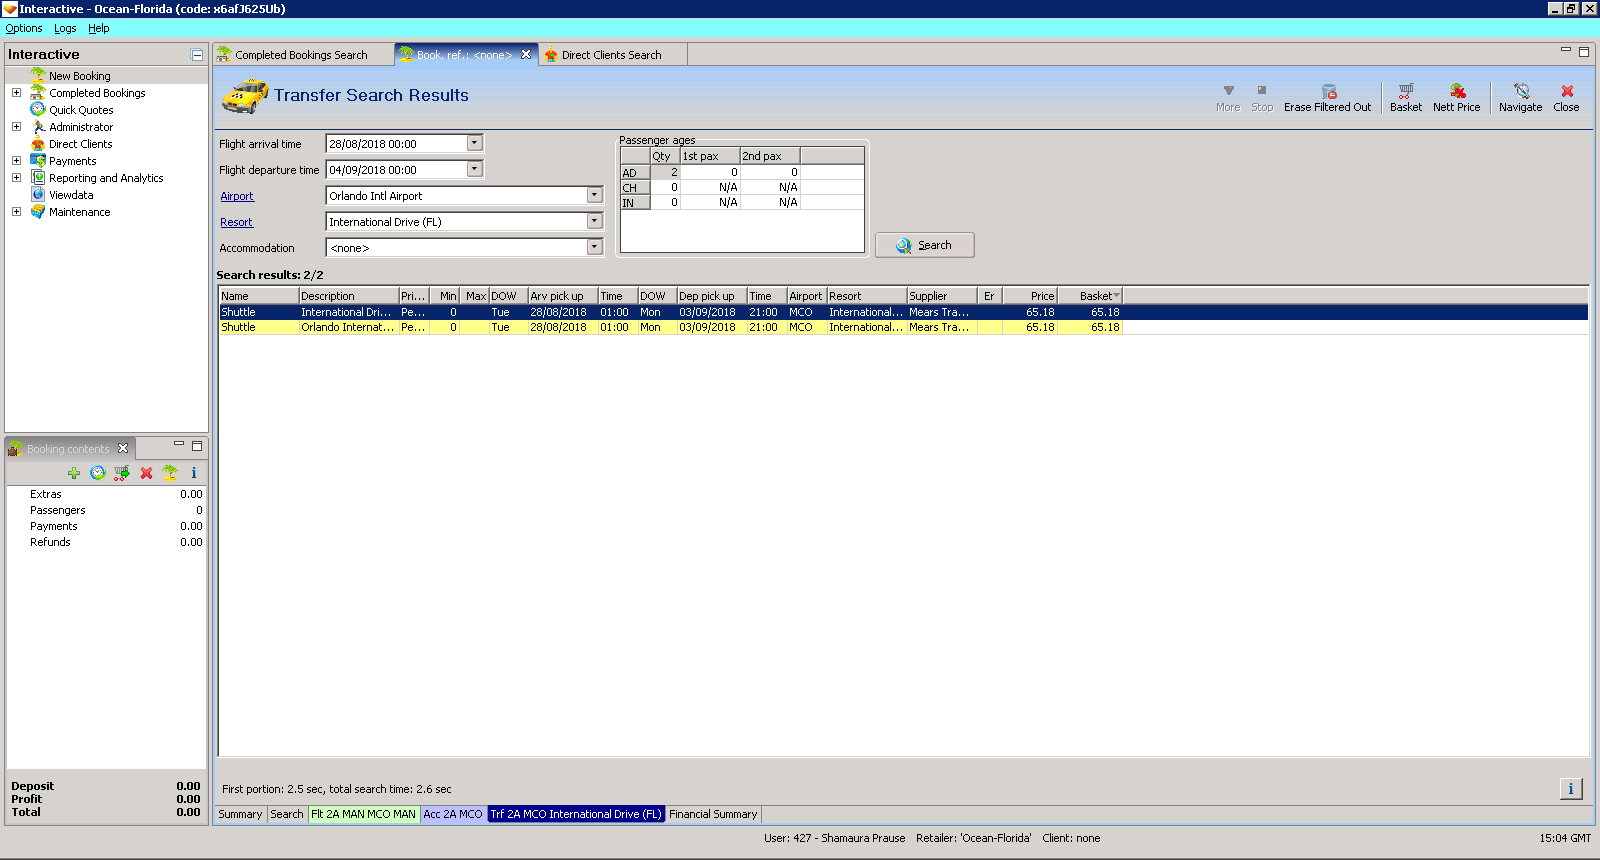
Task: Select the Refunds row in Booking contents
Action: click(x=106, y=542)
